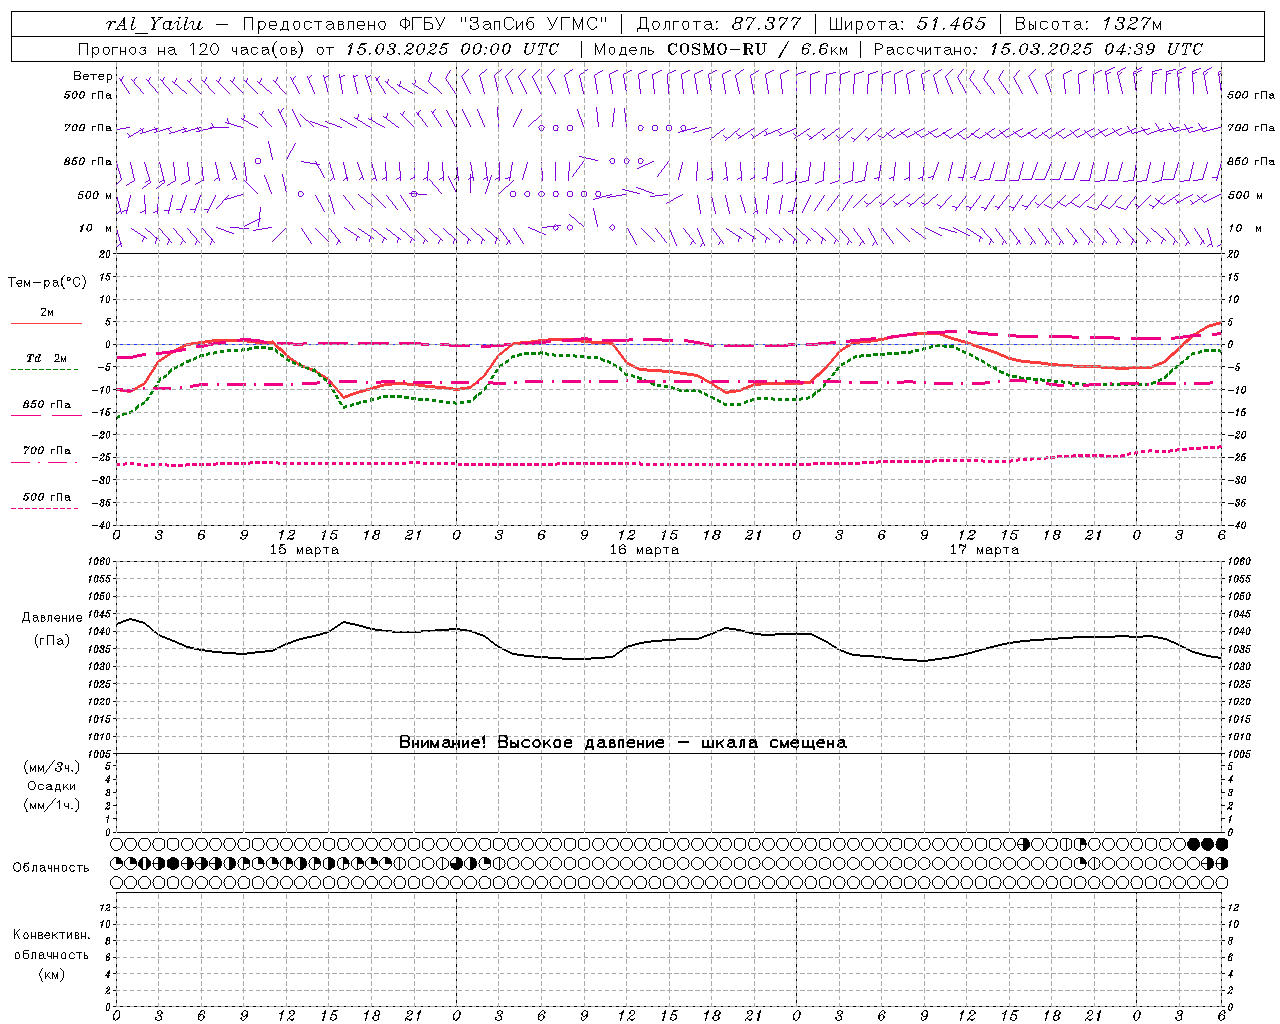Click the '15 марта' date label
Viewport: 1280px width, 1024px height.
pos(304,550)
